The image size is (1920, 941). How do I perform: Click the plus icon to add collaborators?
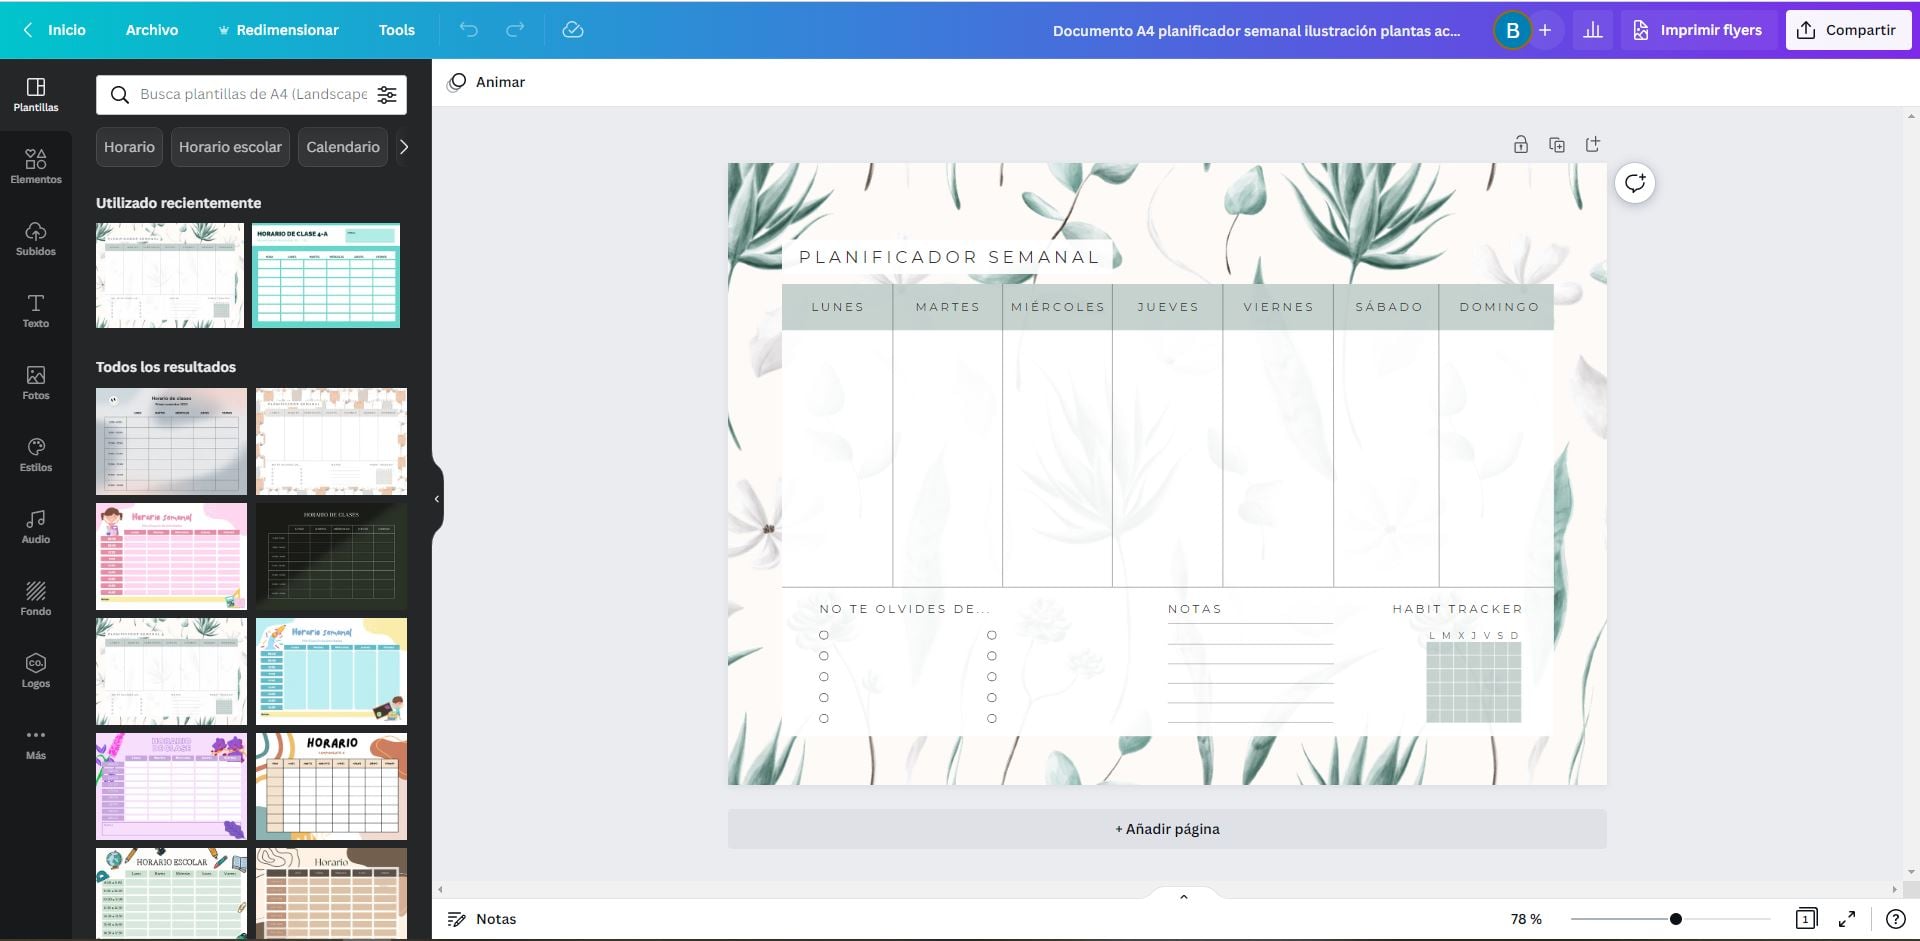(x=1545, y=30)
